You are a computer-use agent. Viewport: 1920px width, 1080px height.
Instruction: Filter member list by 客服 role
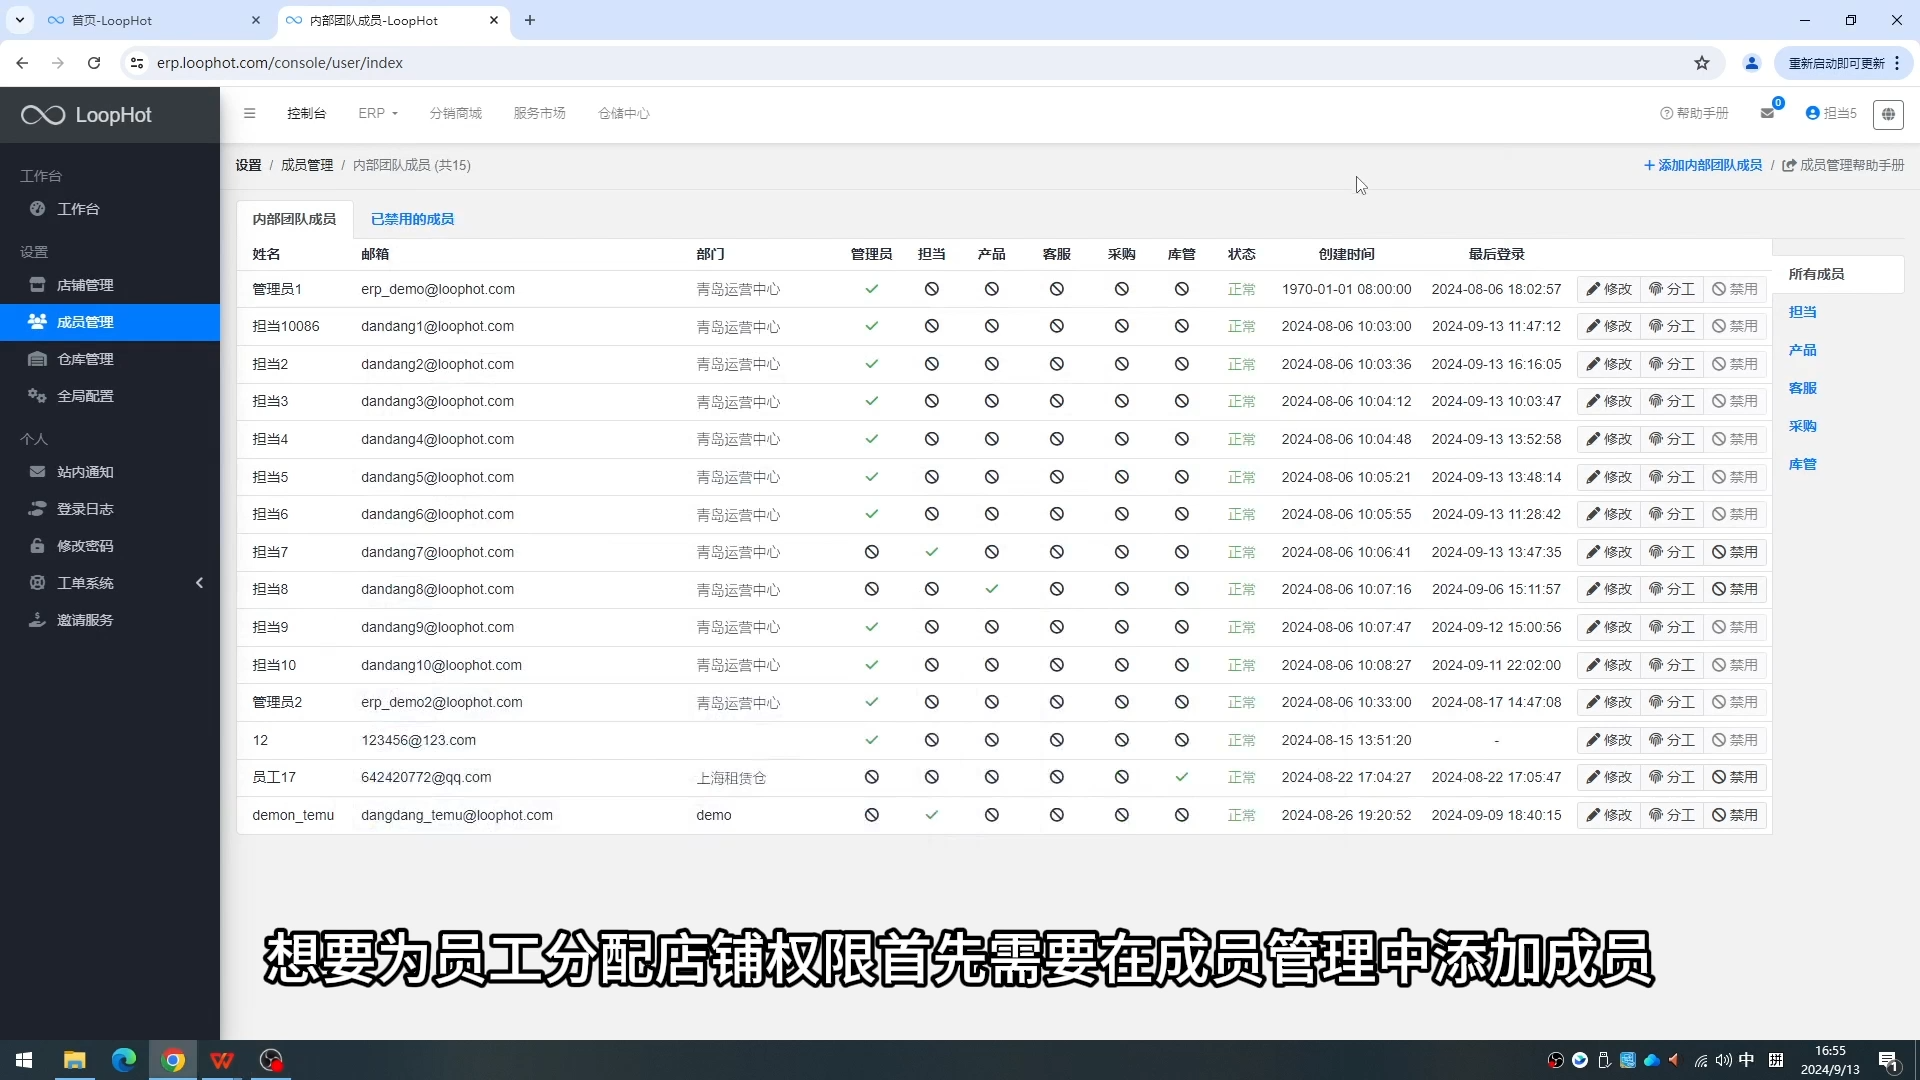click(1802, 388)
